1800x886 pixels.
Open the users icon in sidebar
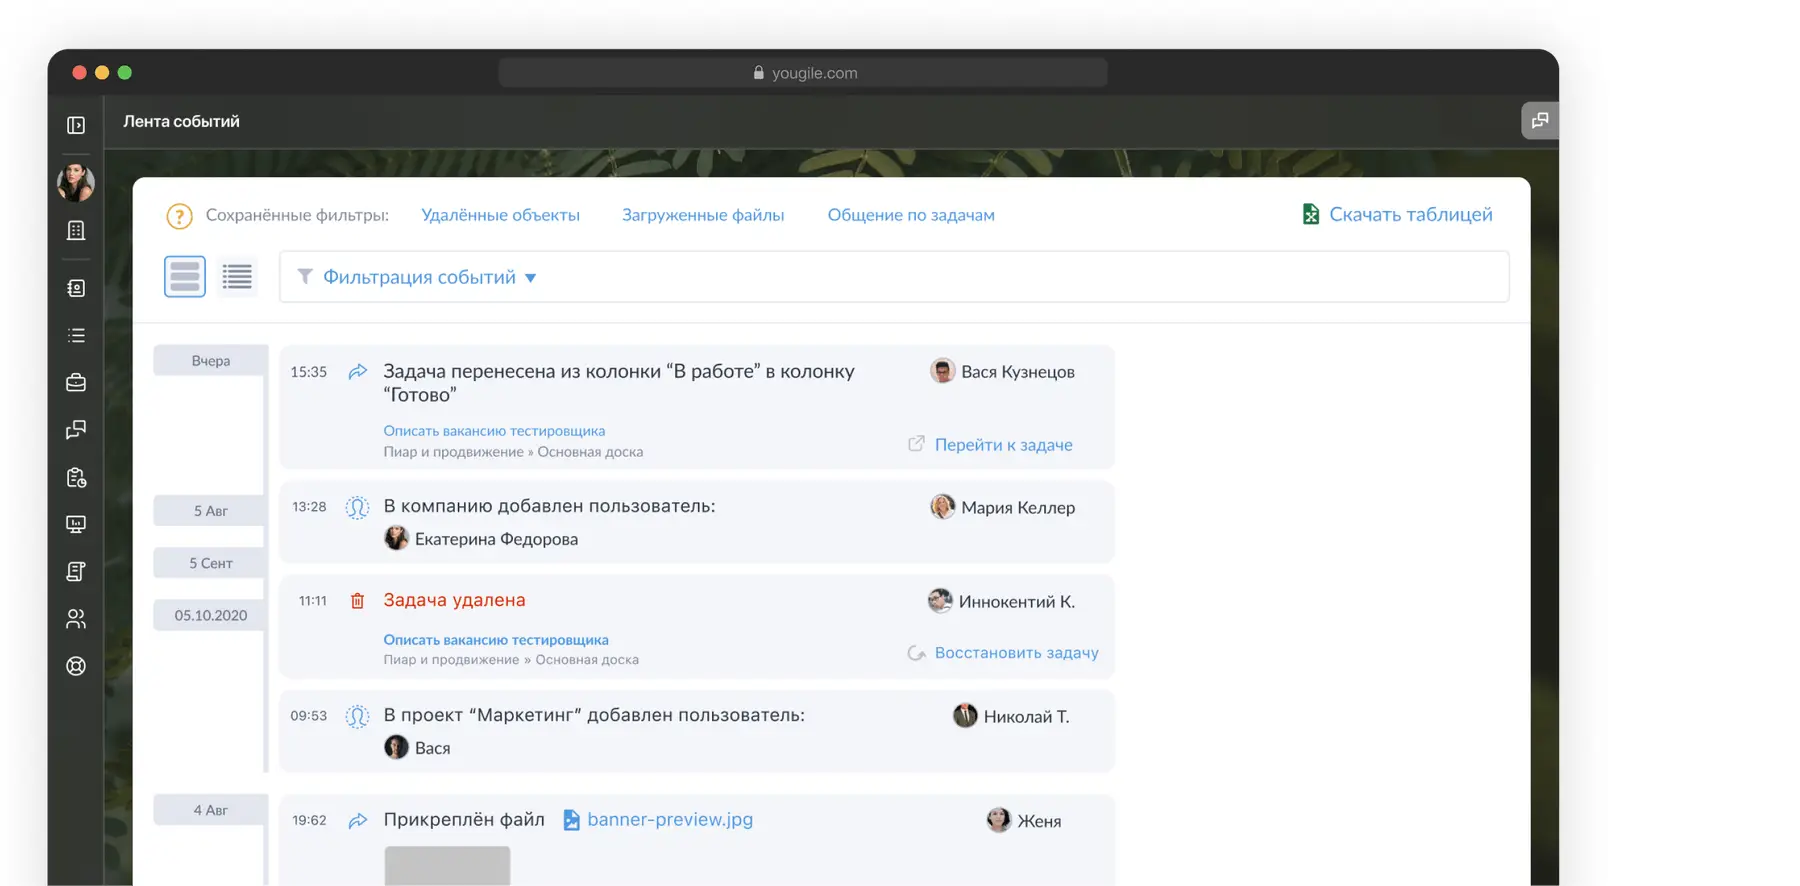click(x=76, y=619)
